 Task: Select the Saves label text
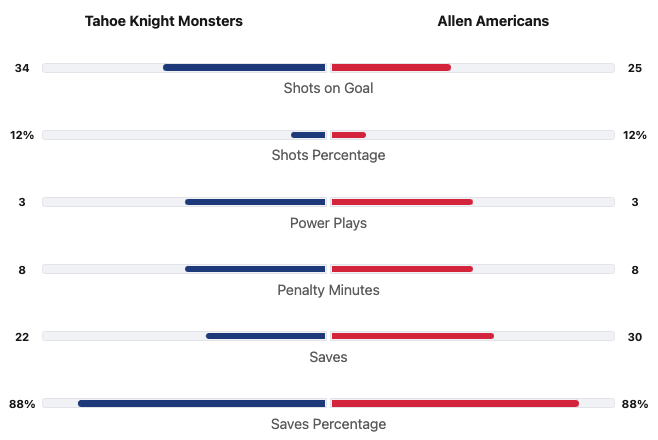328,357
